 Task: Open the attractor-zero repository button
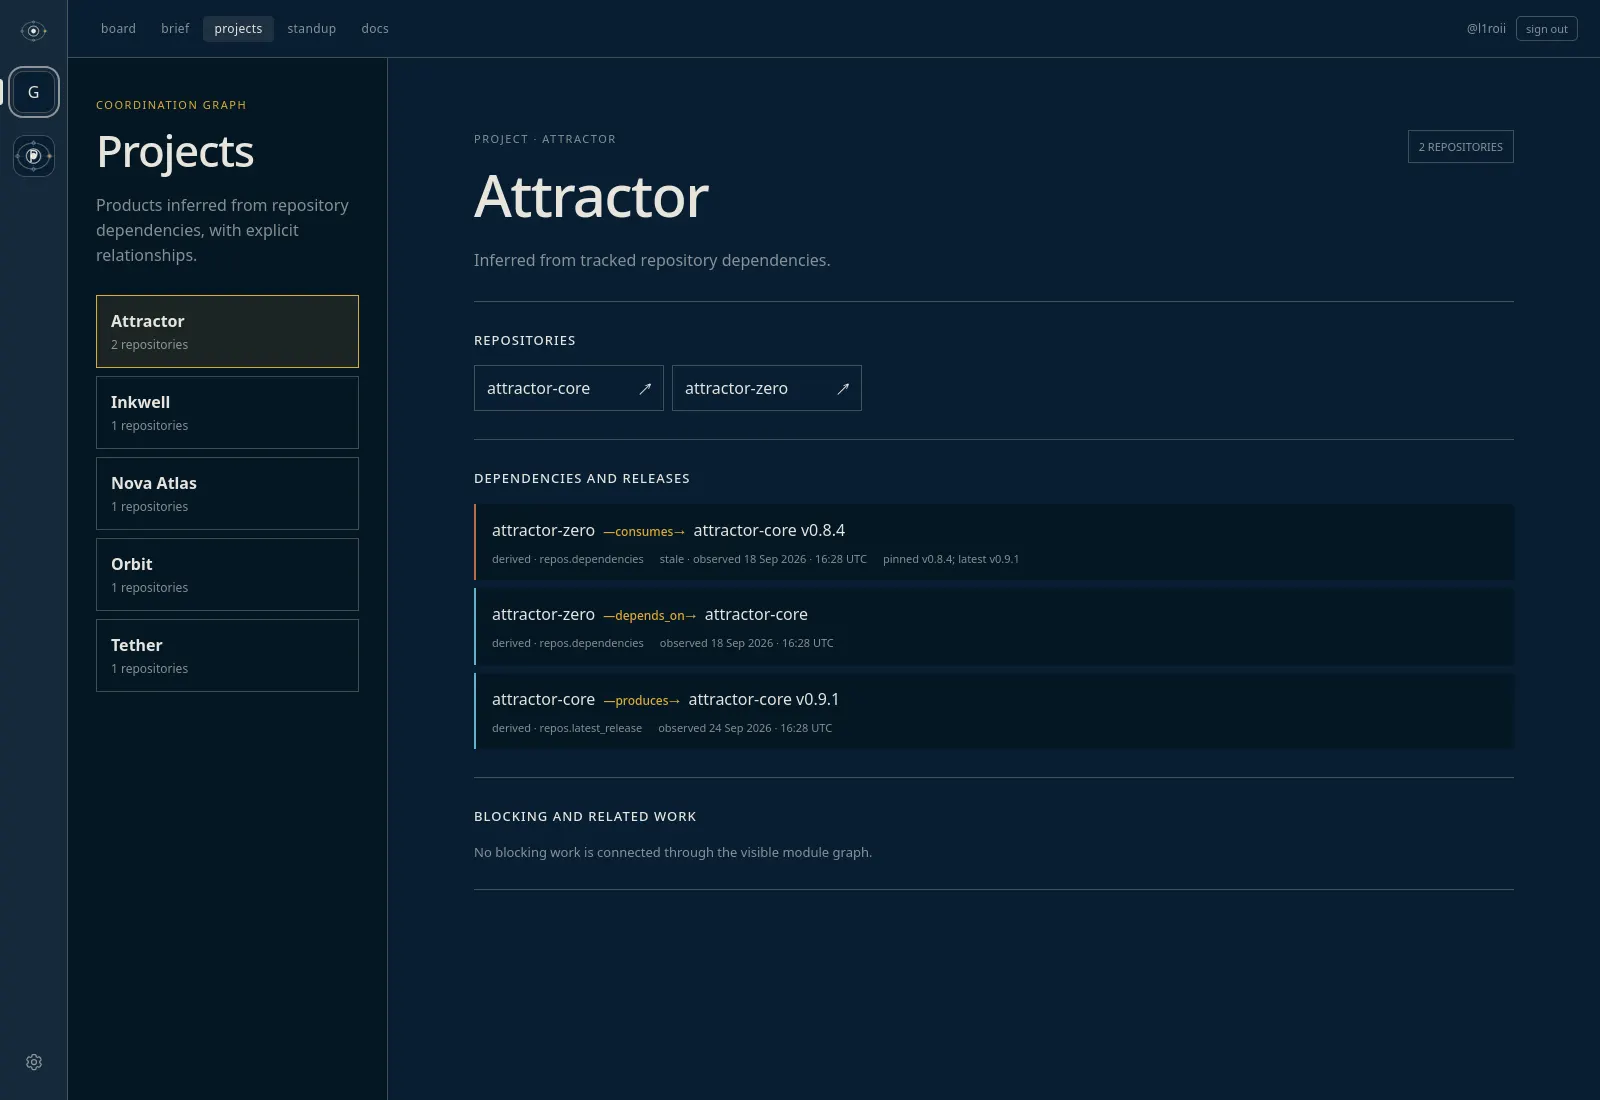[x=766, y=388]
